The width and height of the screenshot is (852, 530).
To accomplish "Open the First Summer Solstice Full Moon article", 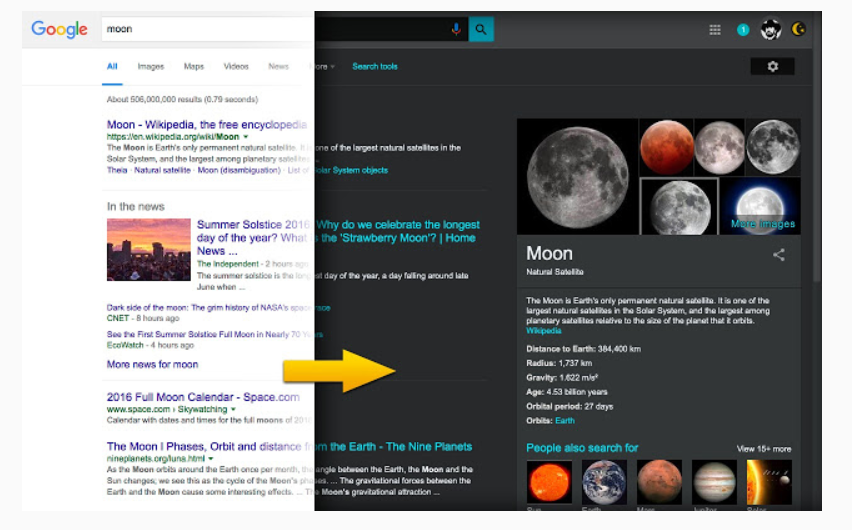I will pos(215,334).
